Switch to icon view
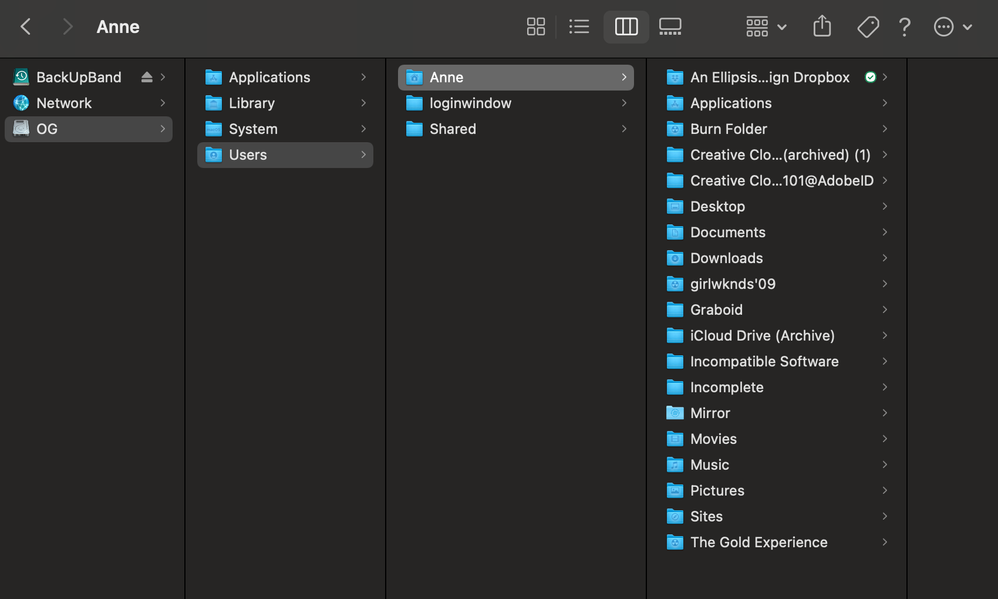Viewport: 998px width, 599px height. click(x=536, y=27)
